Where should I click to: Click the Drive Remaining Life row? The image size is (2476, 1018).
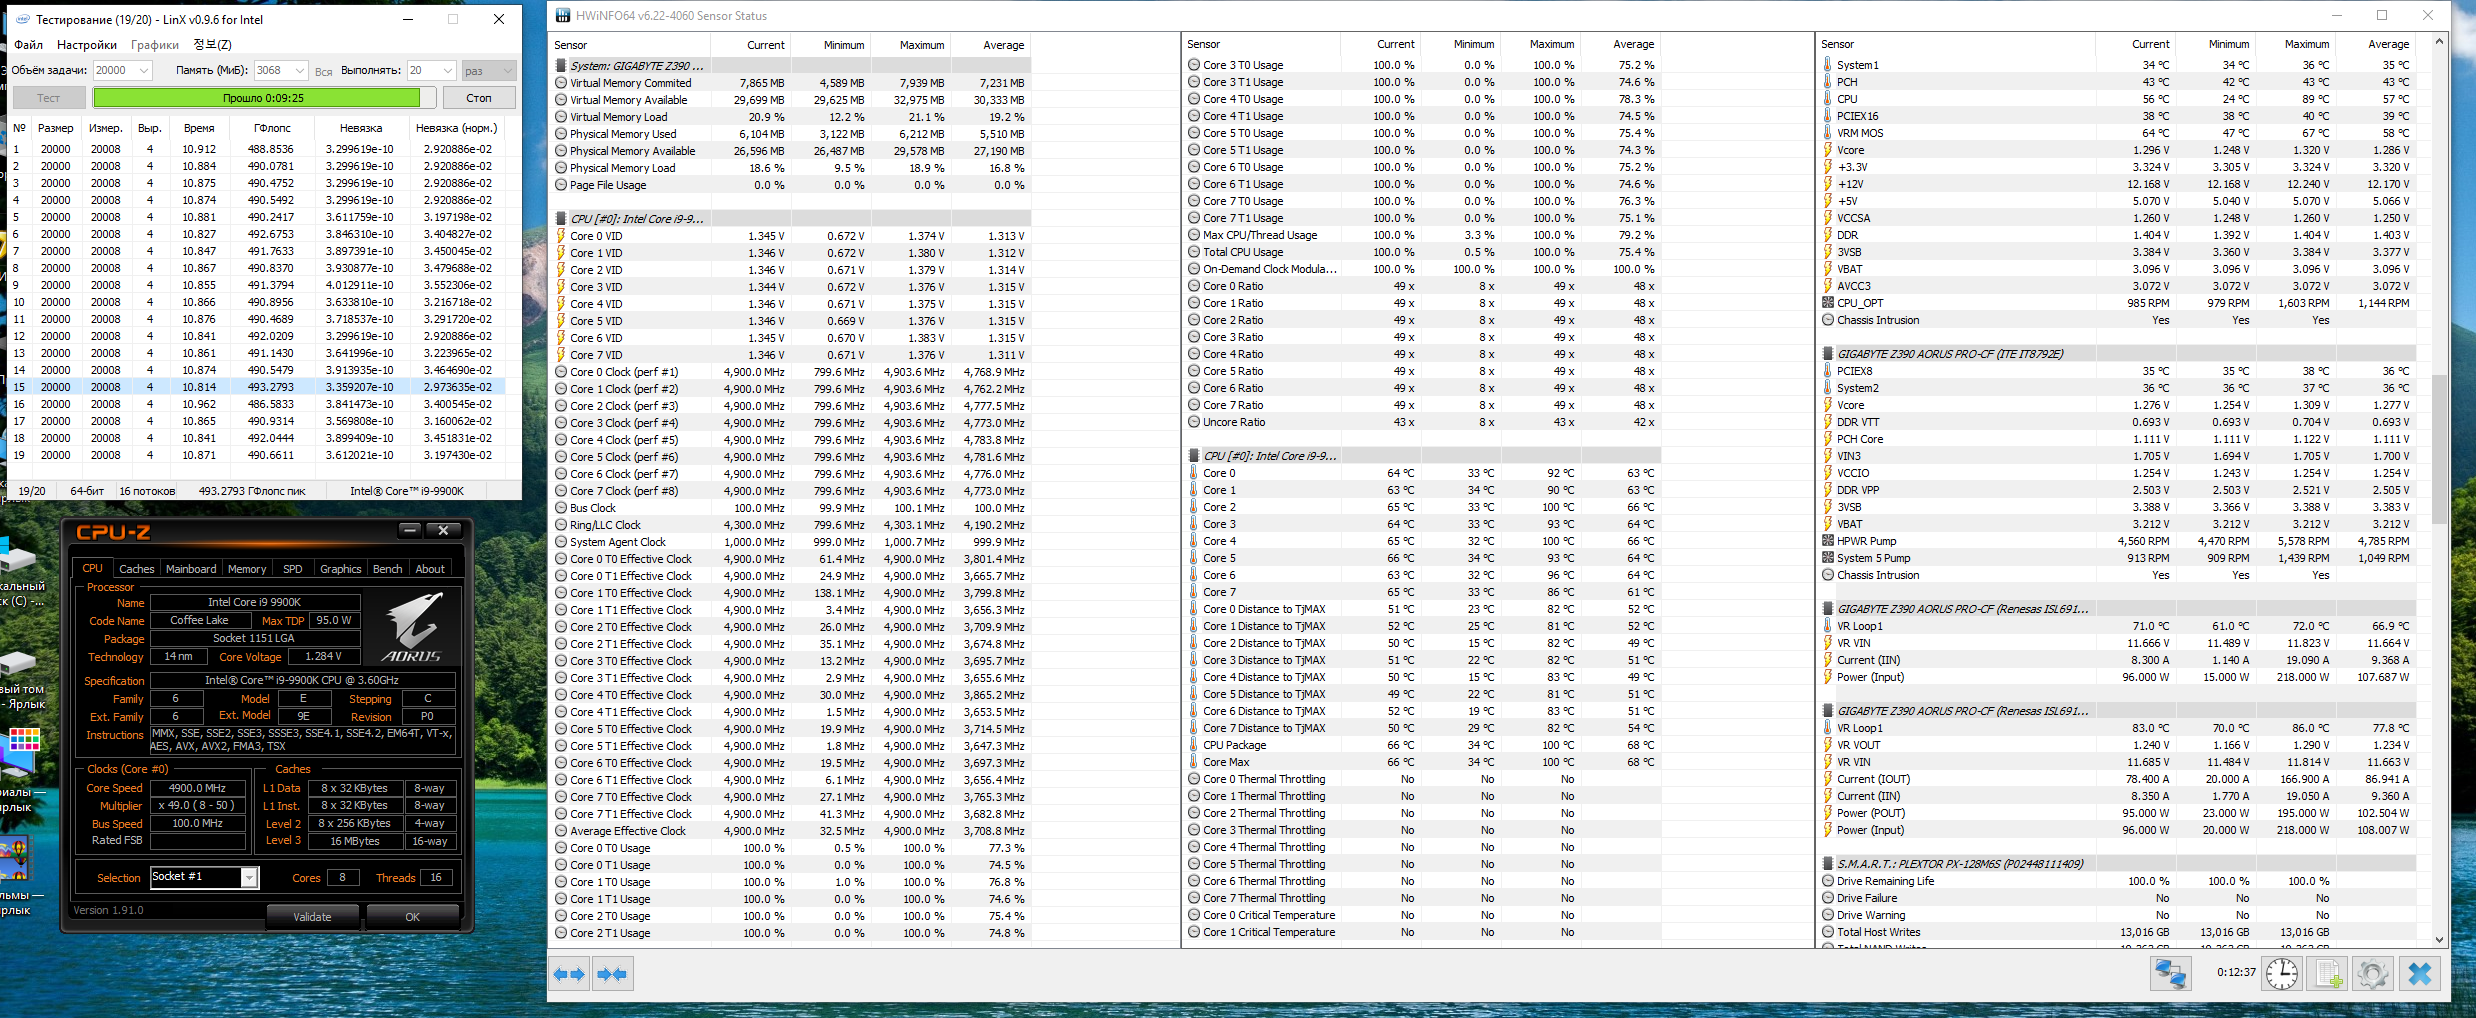point(2116,881)
